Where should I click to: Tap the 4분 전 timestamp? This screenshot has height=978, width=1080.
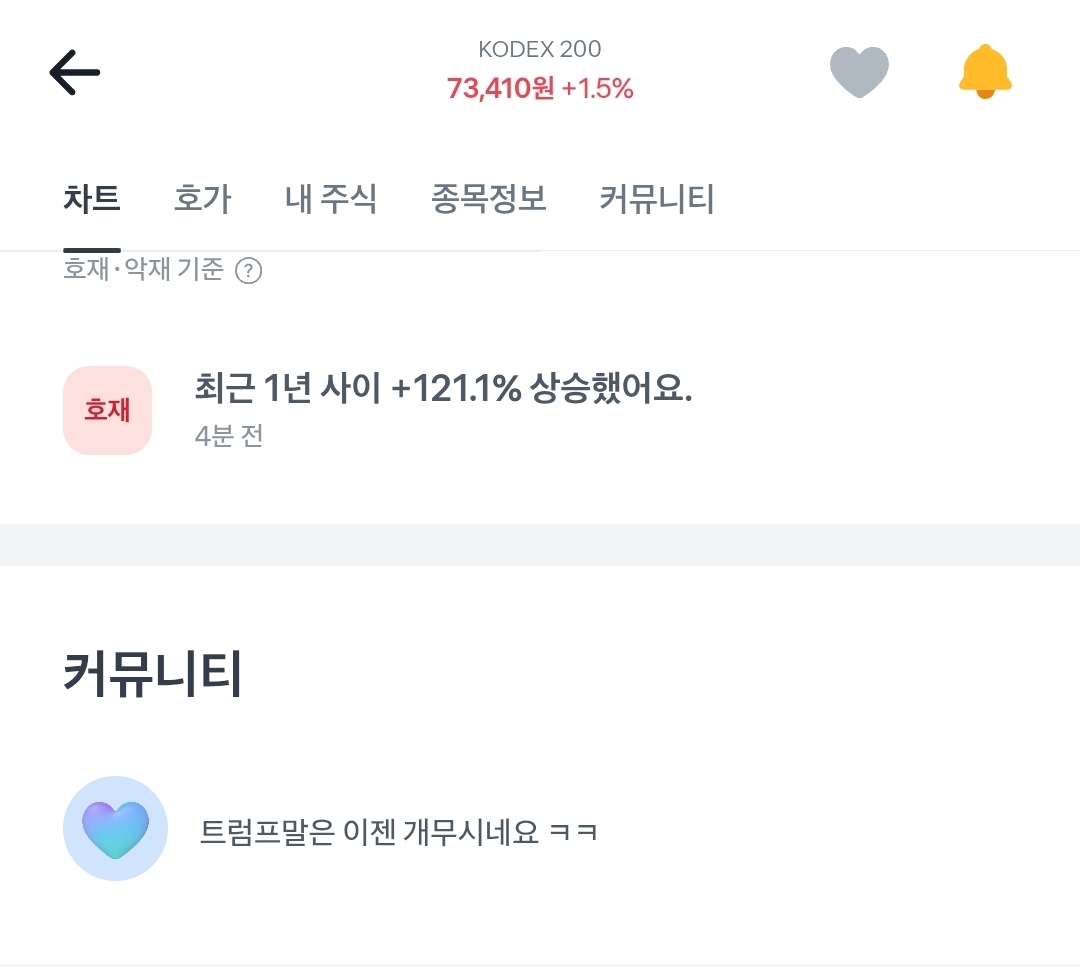click(229, 437)
